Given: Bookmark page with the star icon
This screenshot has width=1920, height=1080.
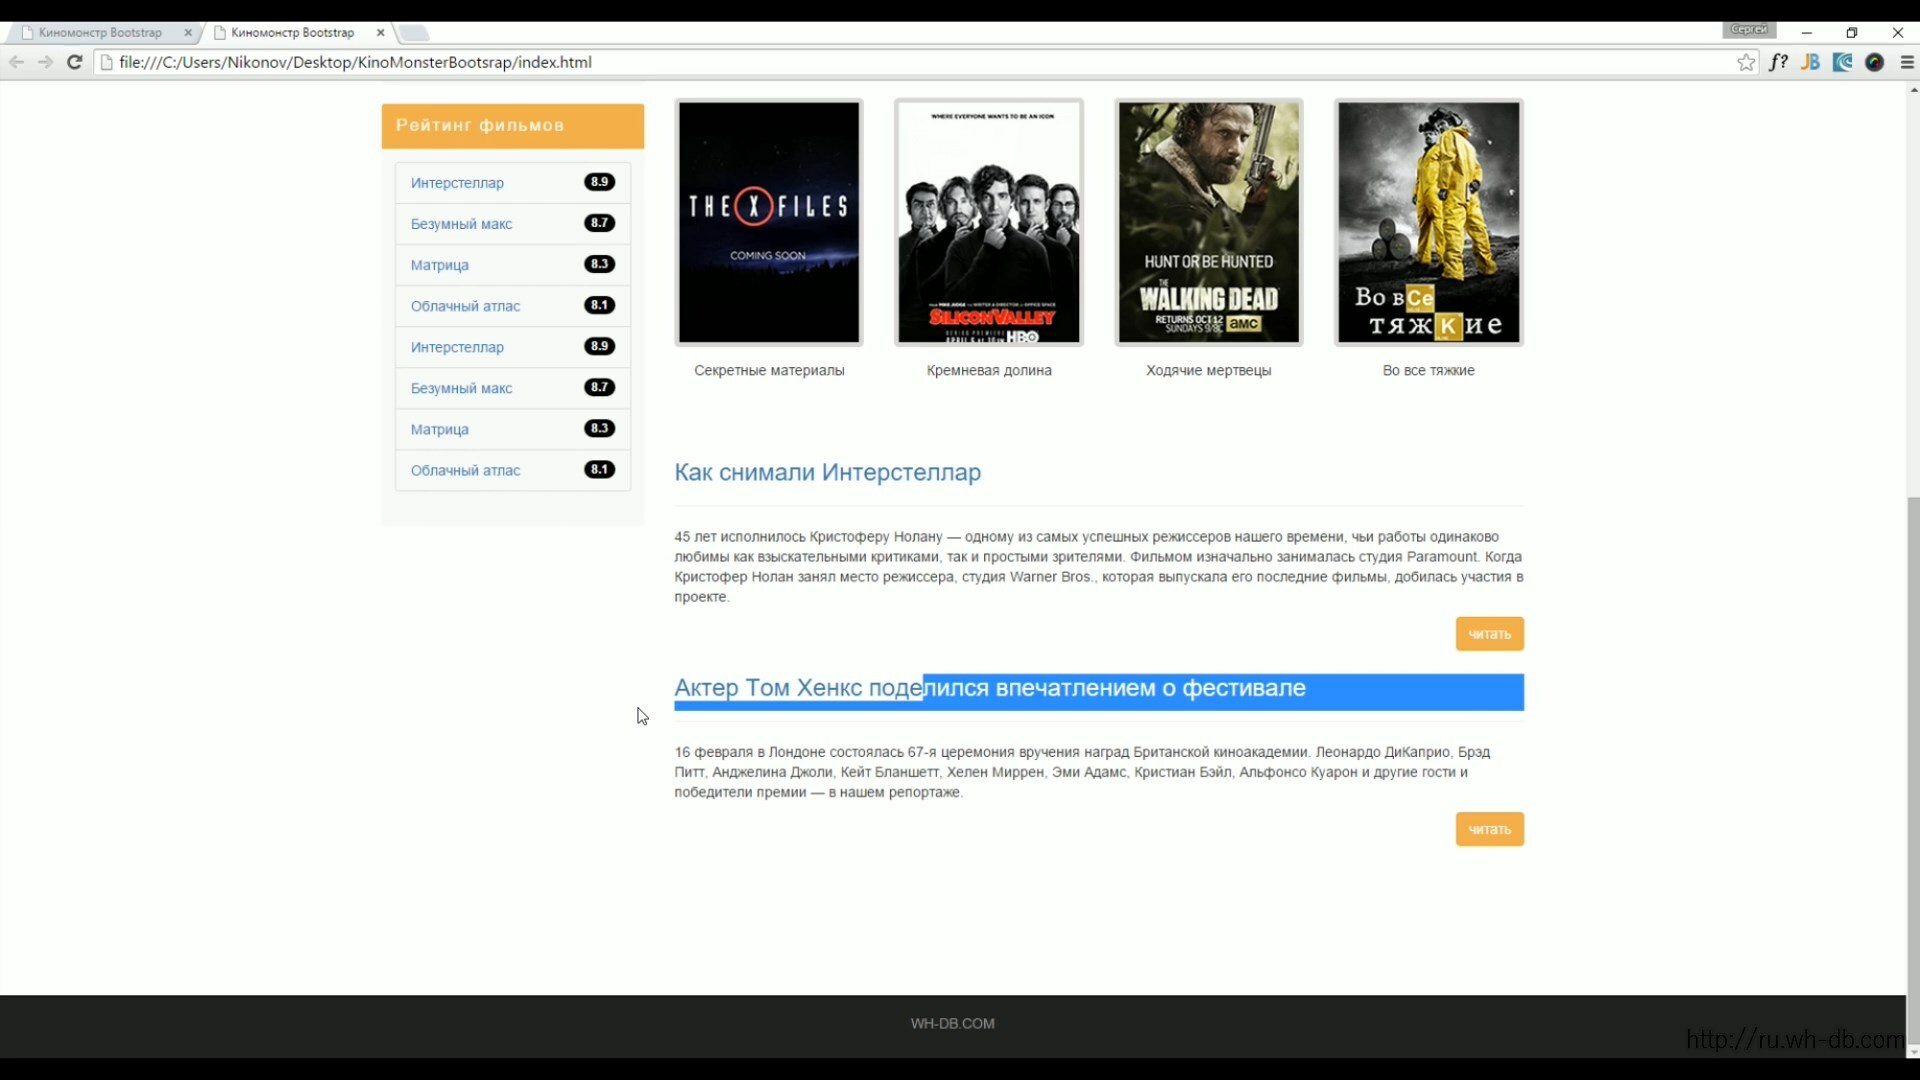Looking at the screenshot, I should (x=1746, y=62).
